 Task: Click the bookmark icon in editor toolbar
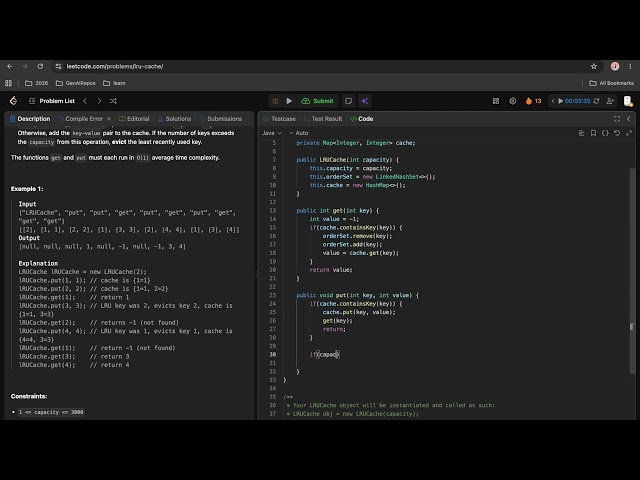(593, 133)
